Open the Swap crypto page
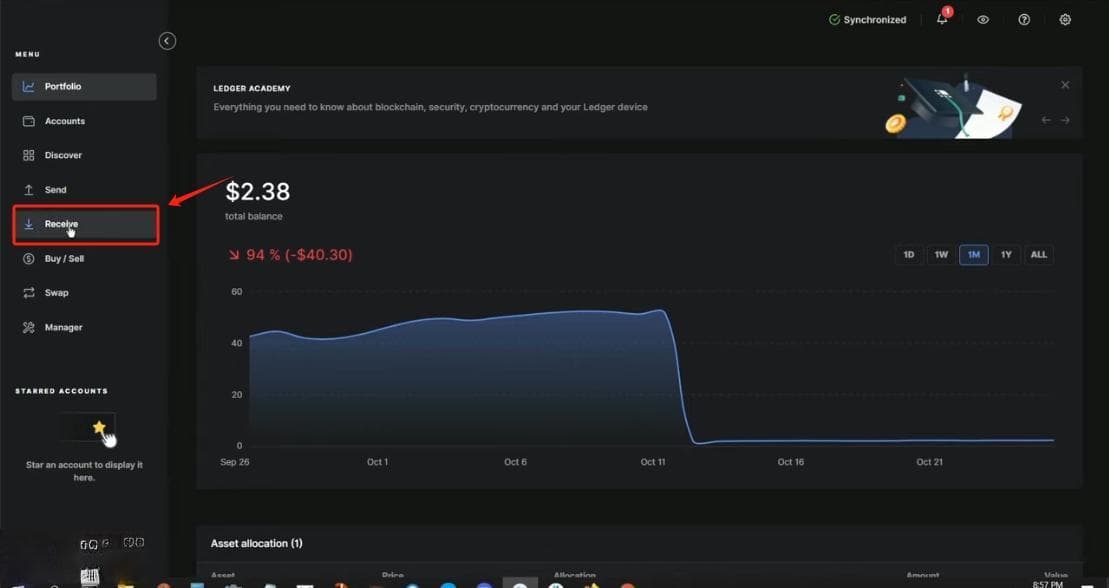Image resolution: width=1109 pixels, height=588 pixels. pyautogui.click(x=84, y=293)
